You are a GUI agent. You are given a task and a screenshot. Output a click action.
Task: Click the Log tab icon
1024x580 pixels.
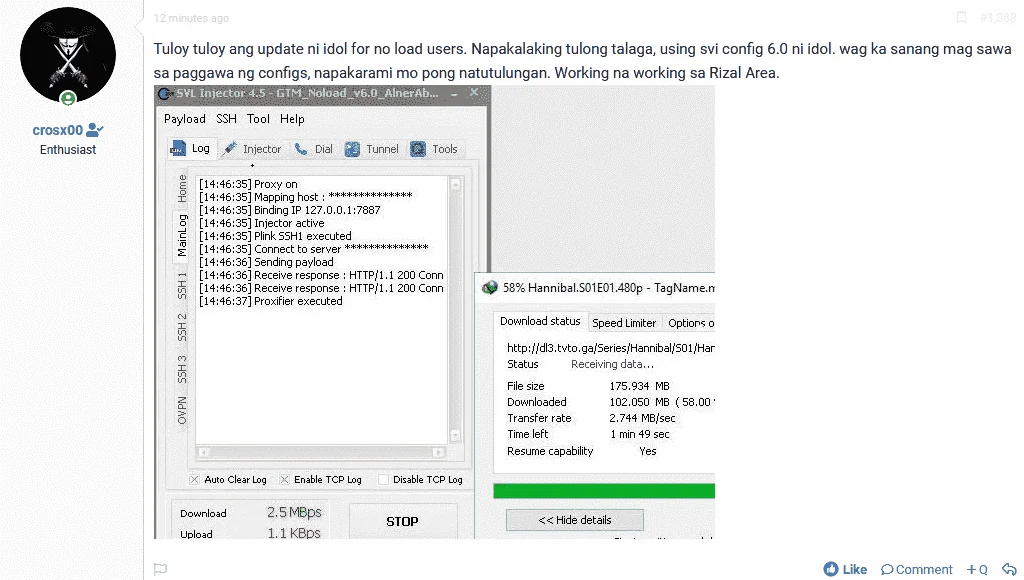pyautogui.click(x=178, y=149)
